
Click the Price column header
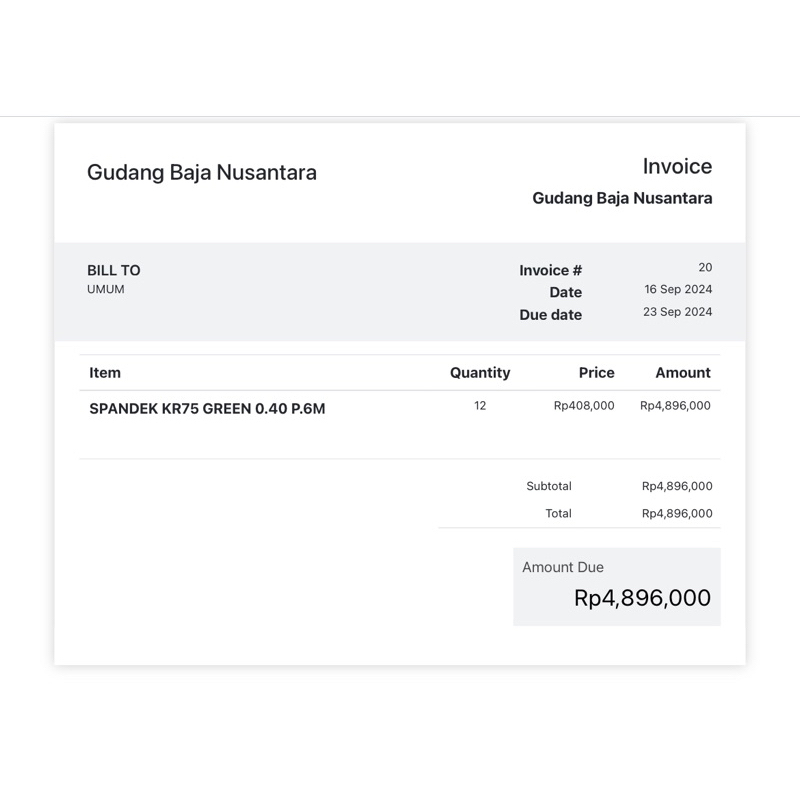click(x=596, y=372)
